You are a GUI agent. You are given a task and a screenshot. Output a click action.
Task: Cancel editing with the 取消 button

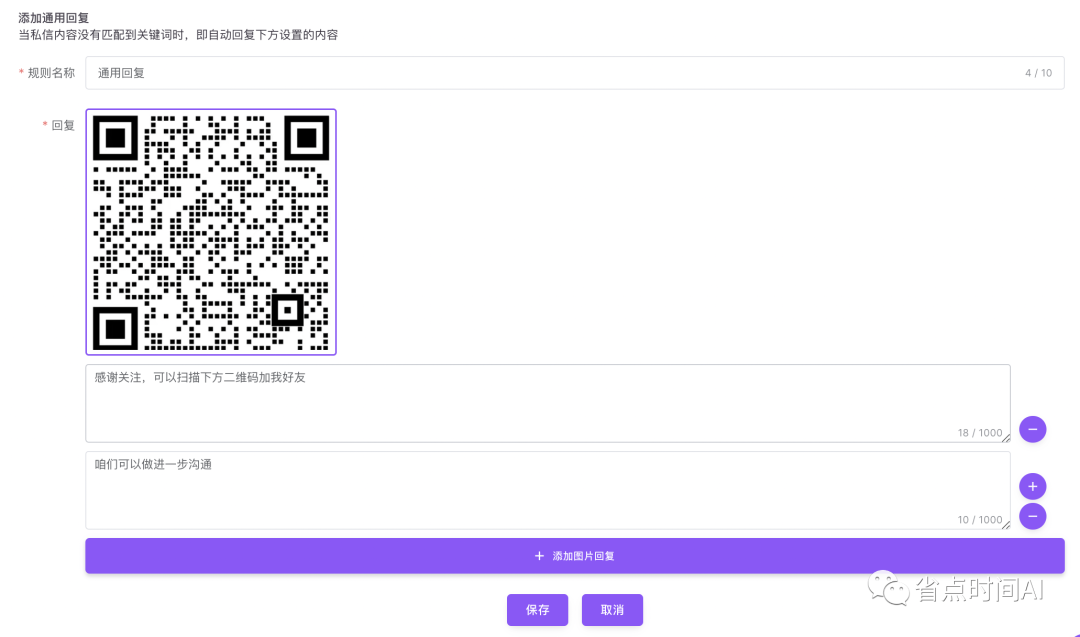pyautogui.click(x=612, y=610)
